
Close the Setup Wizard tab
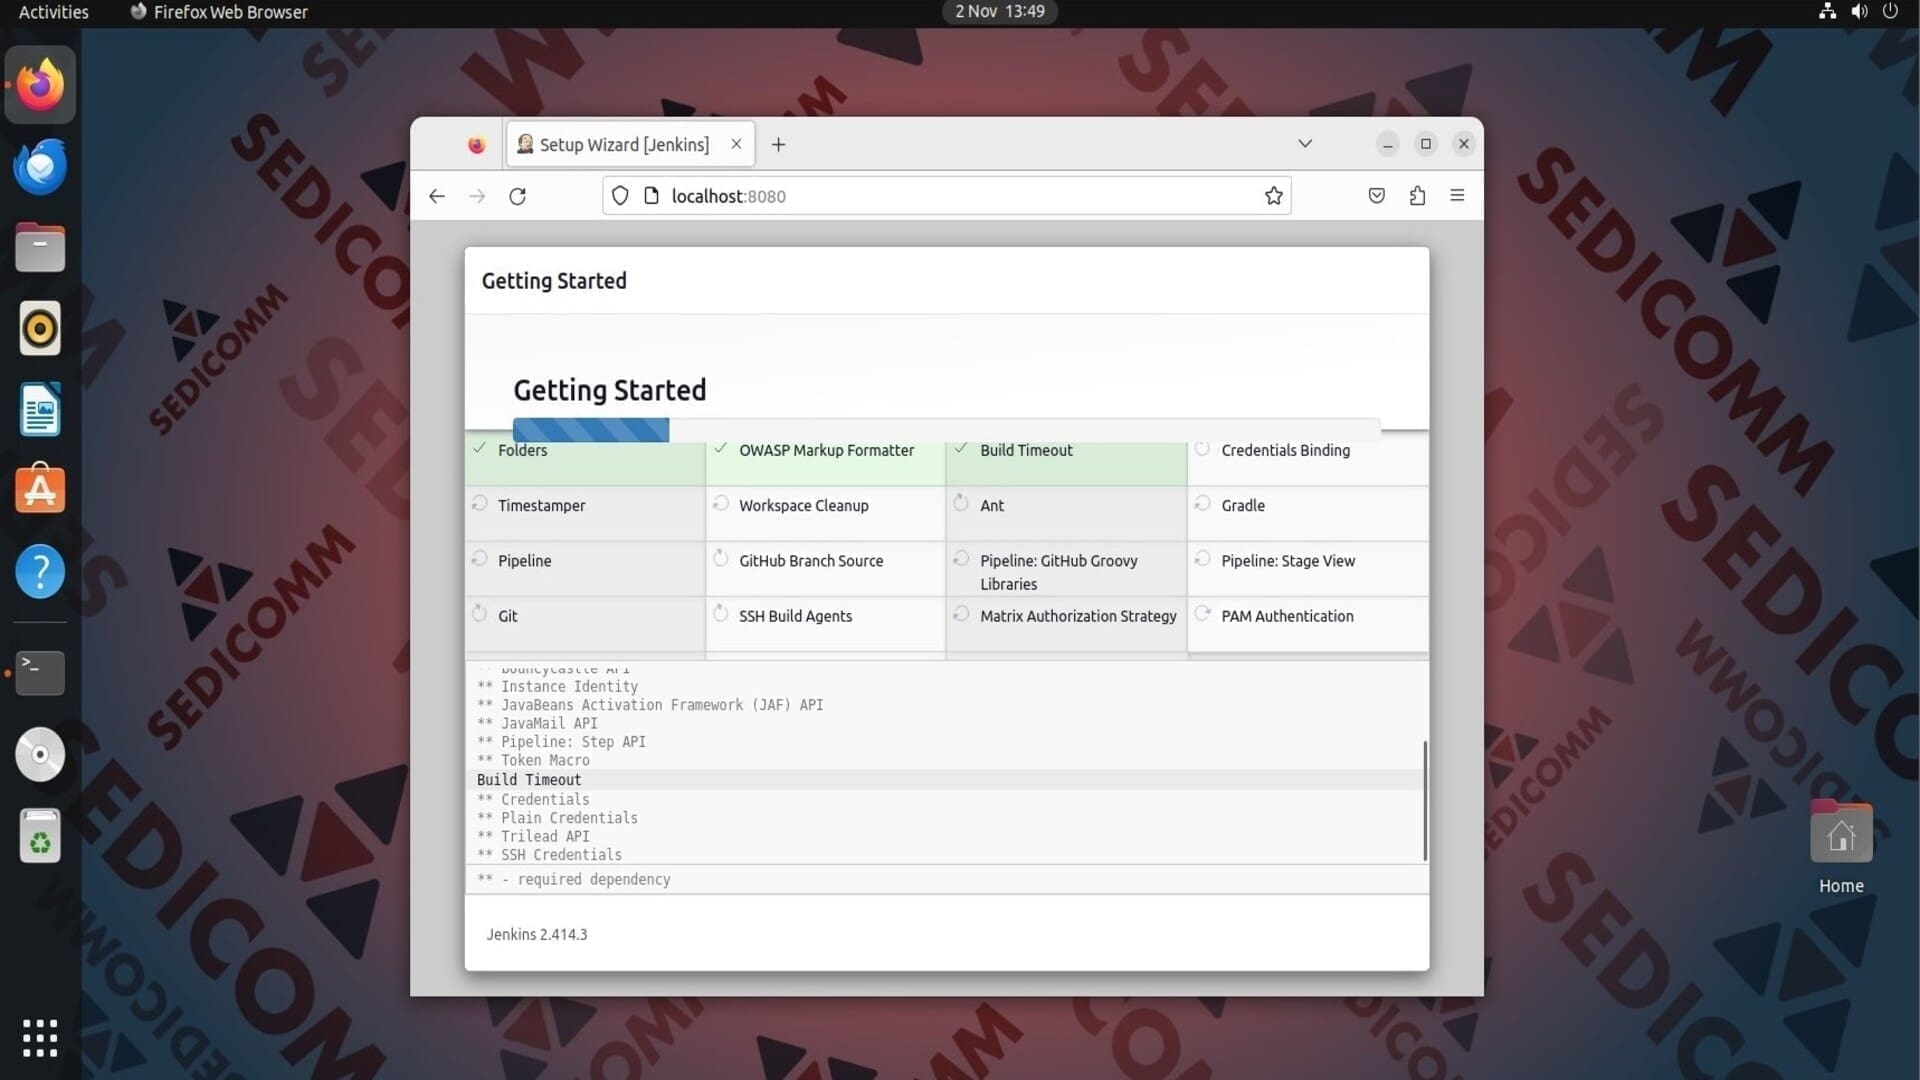pyautogui.click(x=736, y=144)
